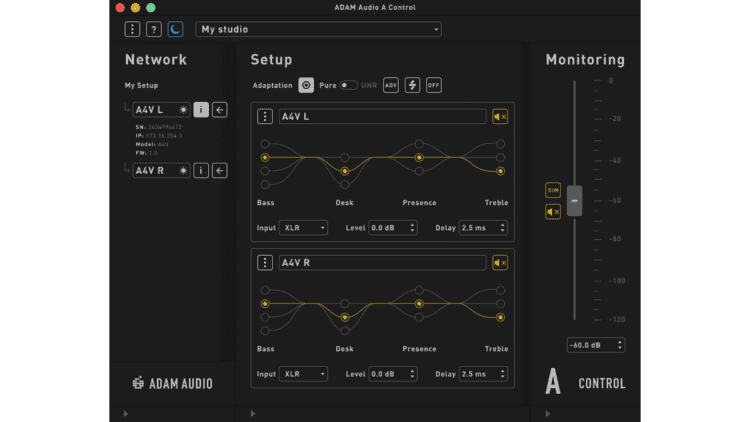The width and height of the screenshot is (750, 422).
Task: Select the active Desk cut node for A4V L
Action: tap(344, 171)
